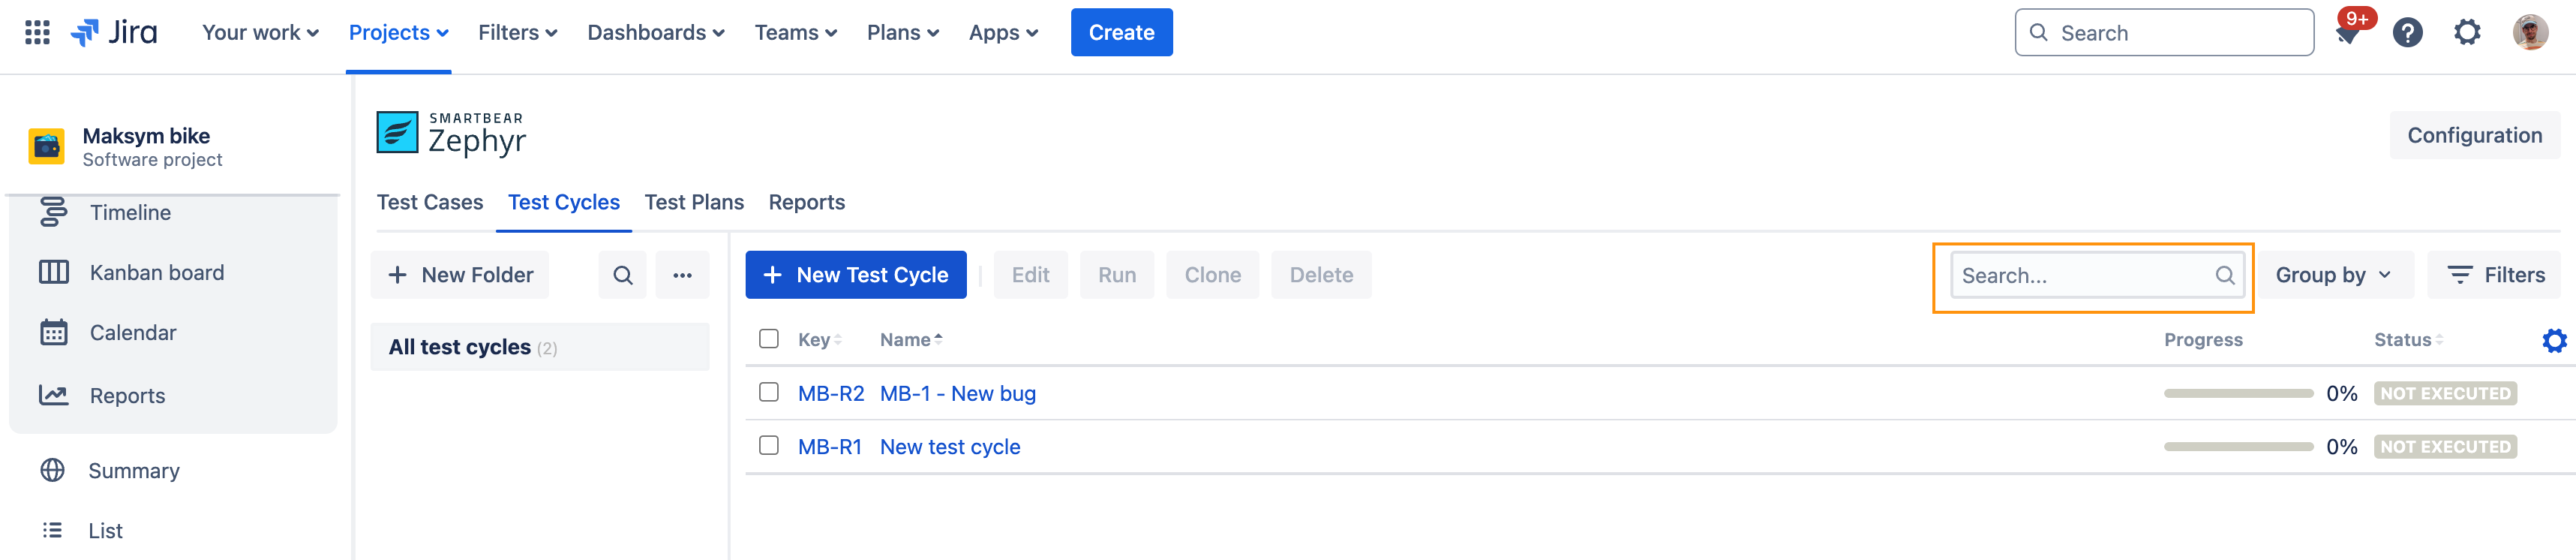
Task: Expand the Projects menu
Action: 398,33
